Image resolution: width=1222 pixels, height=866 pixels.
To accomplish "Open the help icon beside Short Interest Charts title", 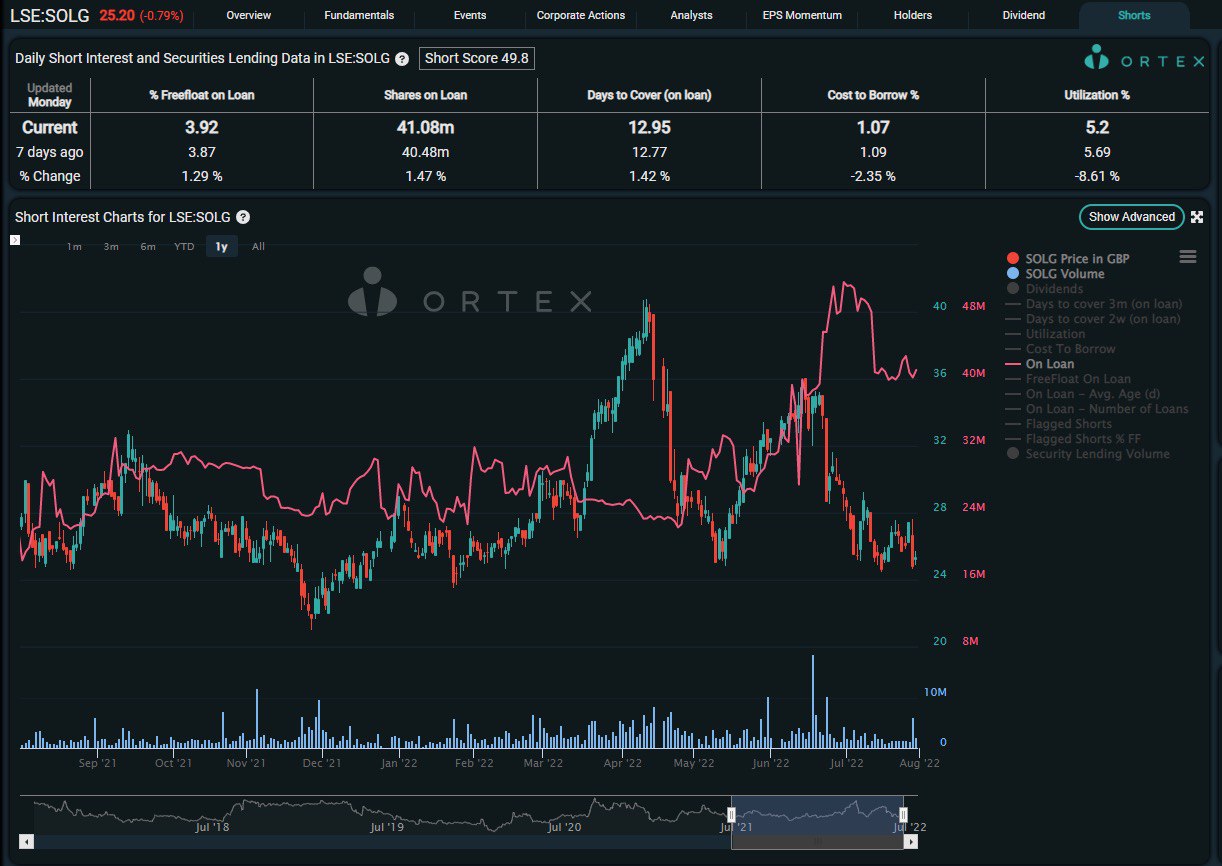I will pyautogui.click(x=243, y=217).
